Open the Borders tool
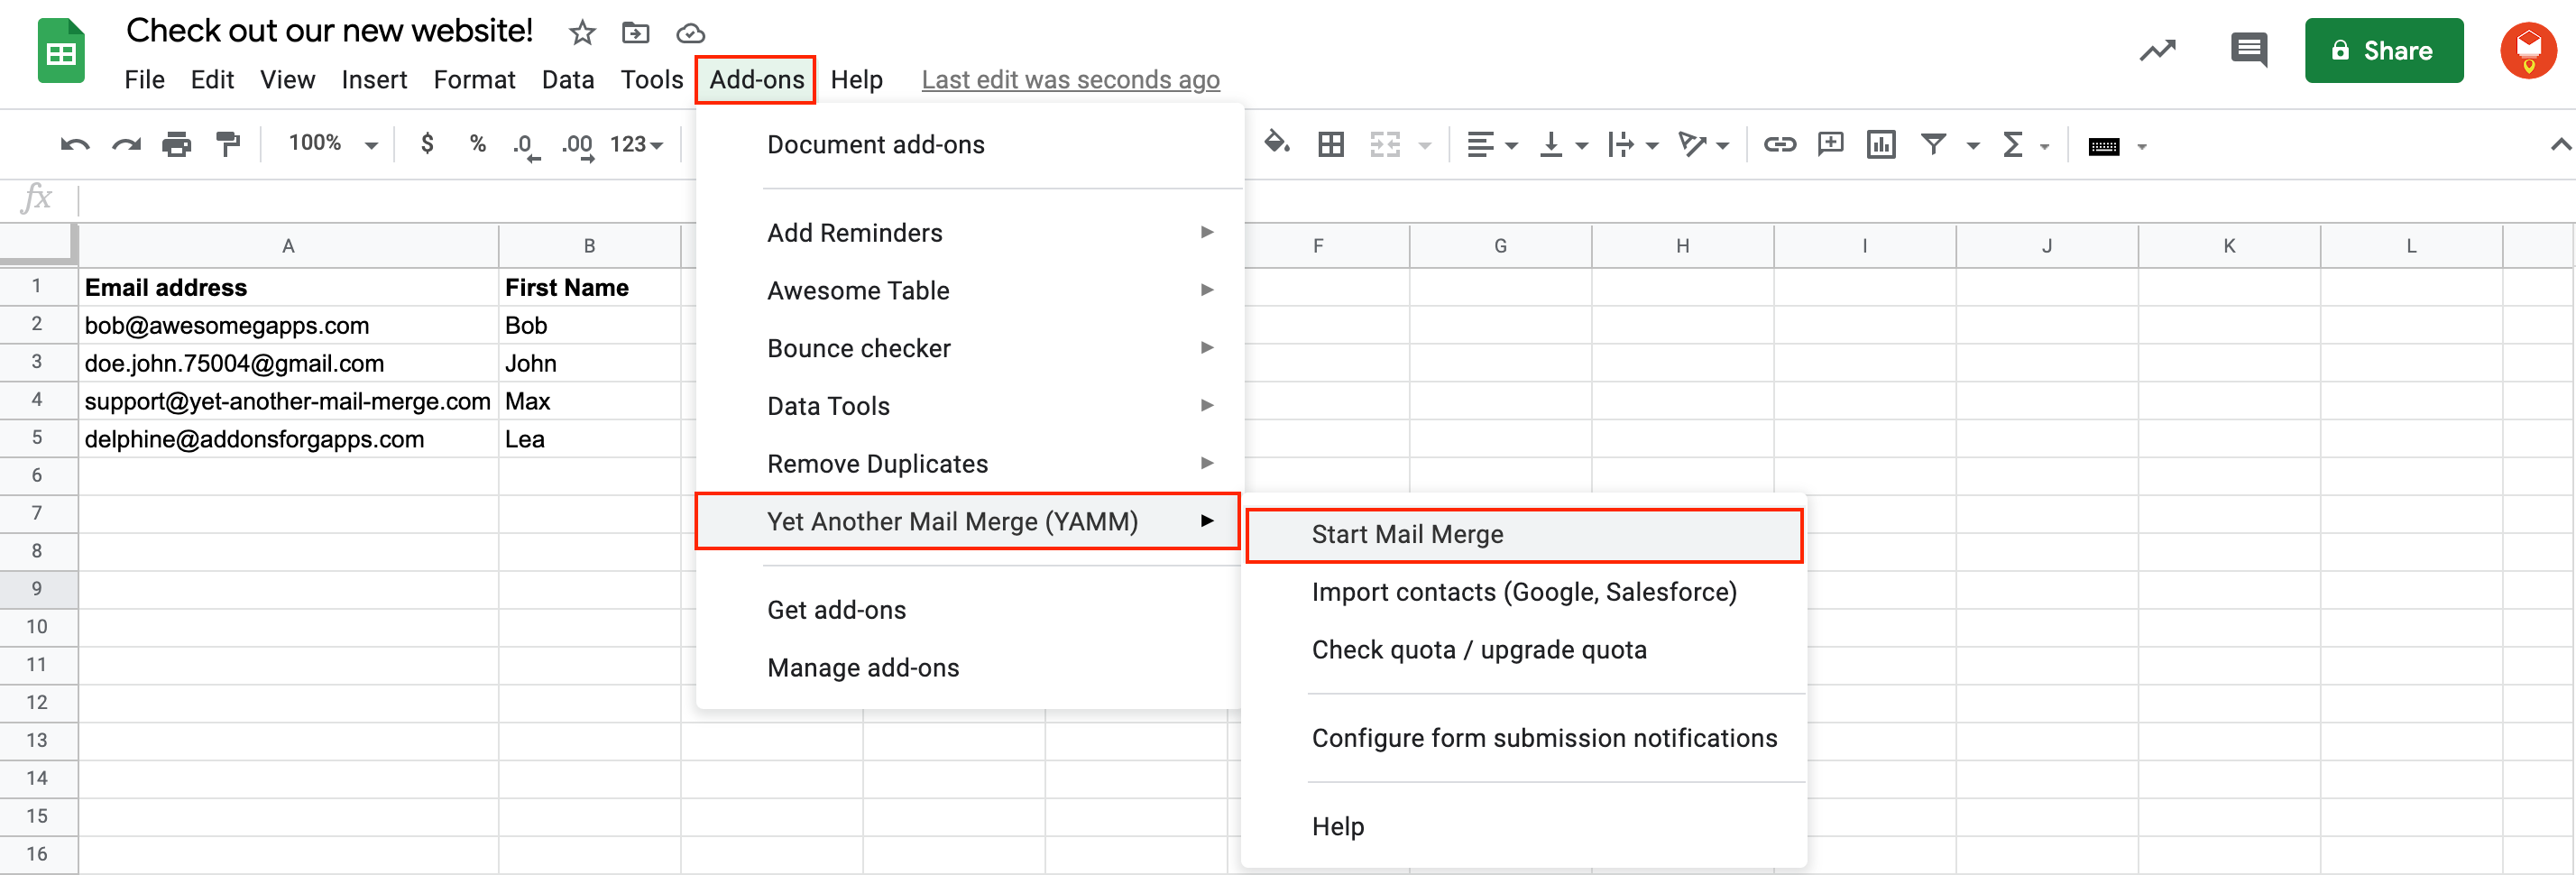 [1330, 145]
